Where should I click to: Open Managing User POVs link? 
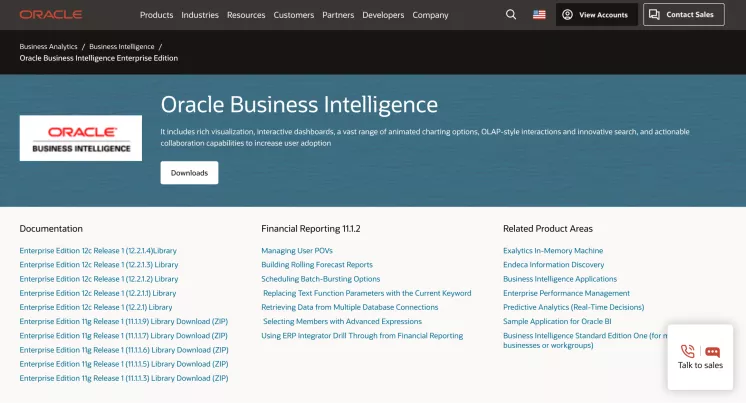[x=297, y=250]
